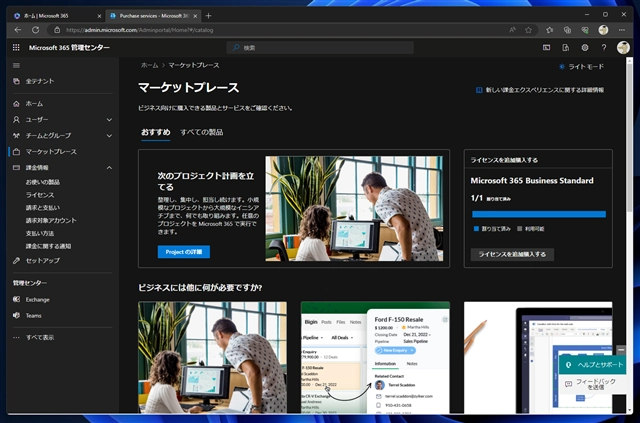Open 請求対象アカウント under billing
The image size is (640, 423).
(x=51, y=220)
